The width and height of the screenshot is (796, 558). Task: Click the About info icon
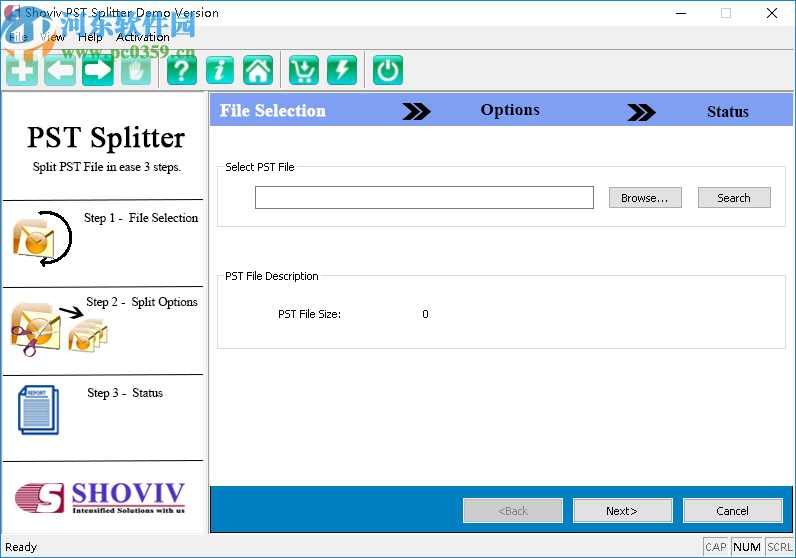tap(220, 70)
